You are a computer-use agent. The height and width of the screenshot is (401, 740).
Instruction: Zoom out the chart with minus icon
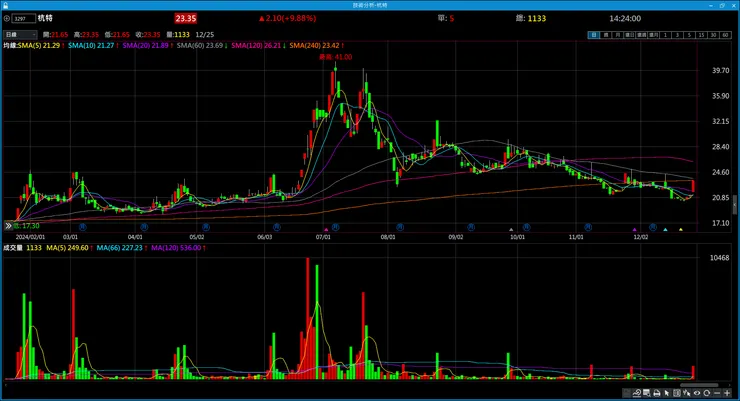[x=717, y=393]
